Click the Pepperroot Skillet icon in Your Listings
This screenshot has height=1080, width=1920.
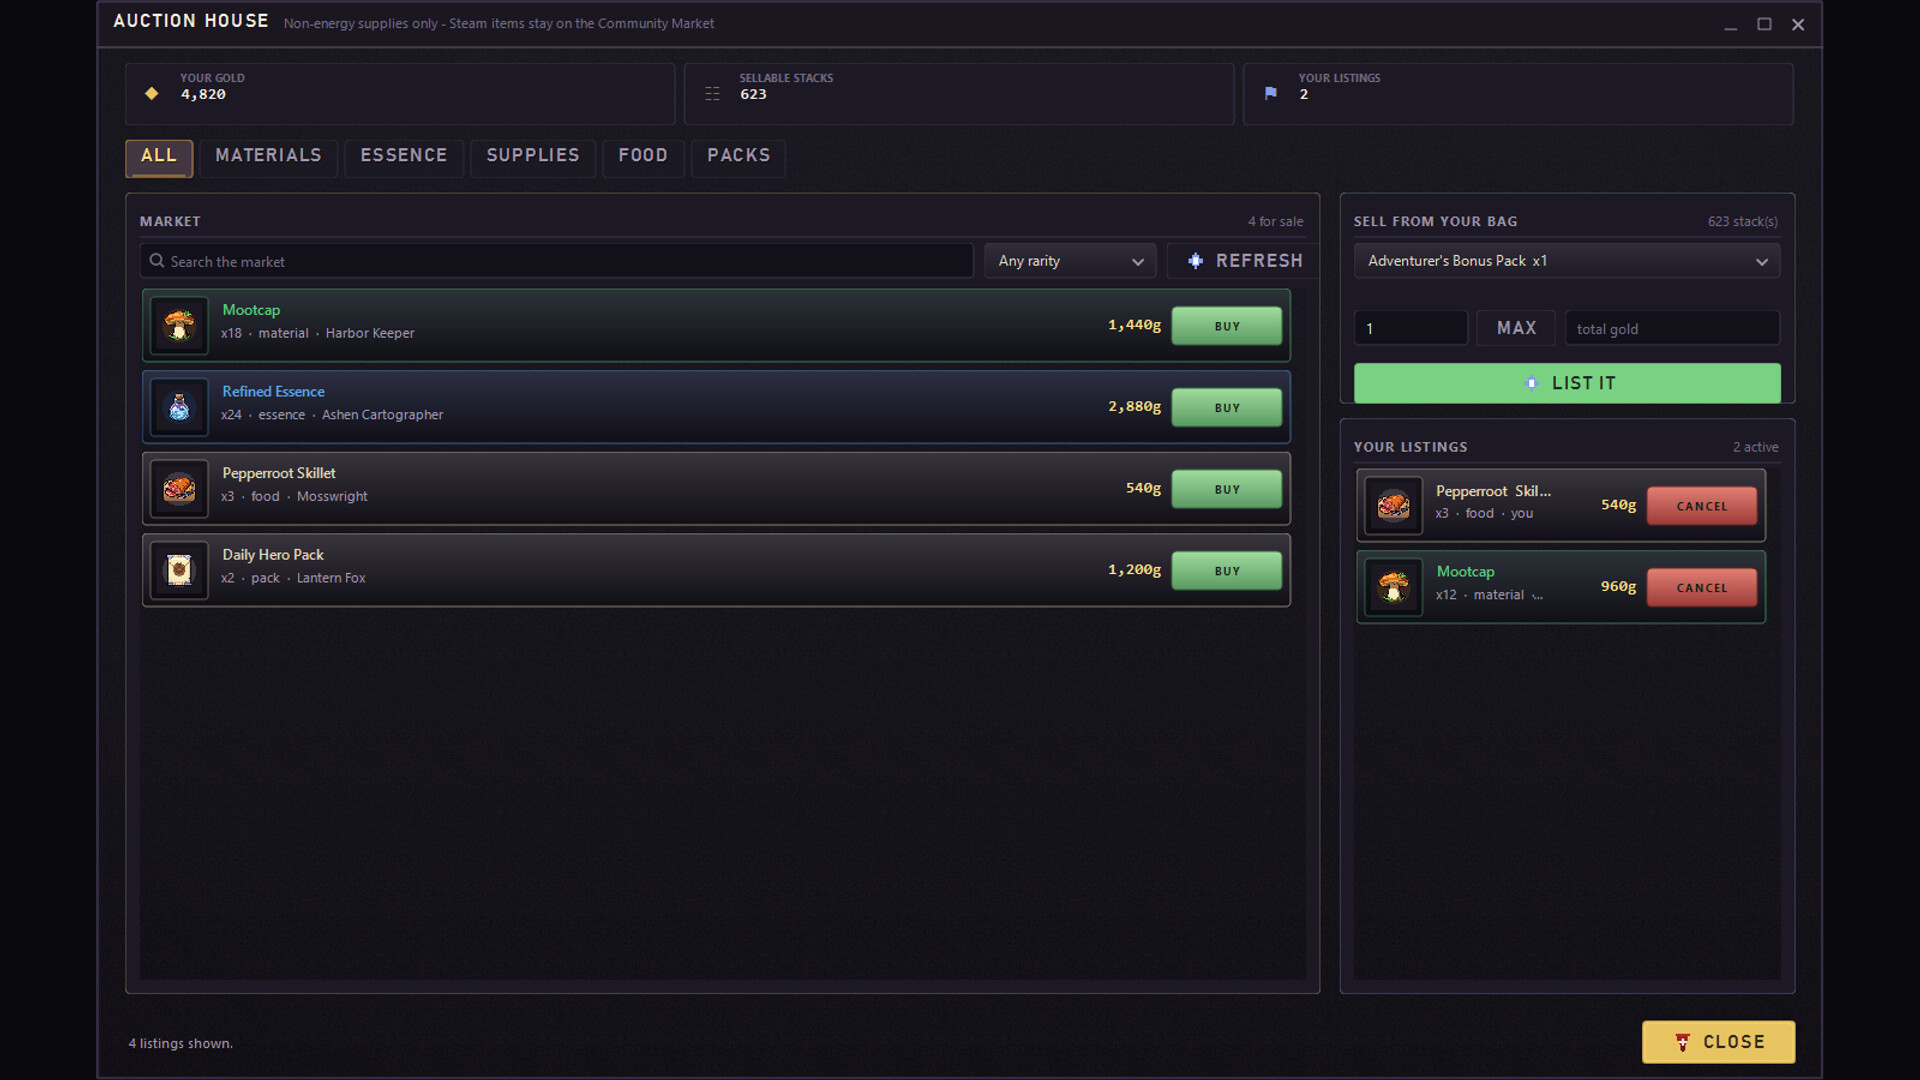click(1393, 506)
